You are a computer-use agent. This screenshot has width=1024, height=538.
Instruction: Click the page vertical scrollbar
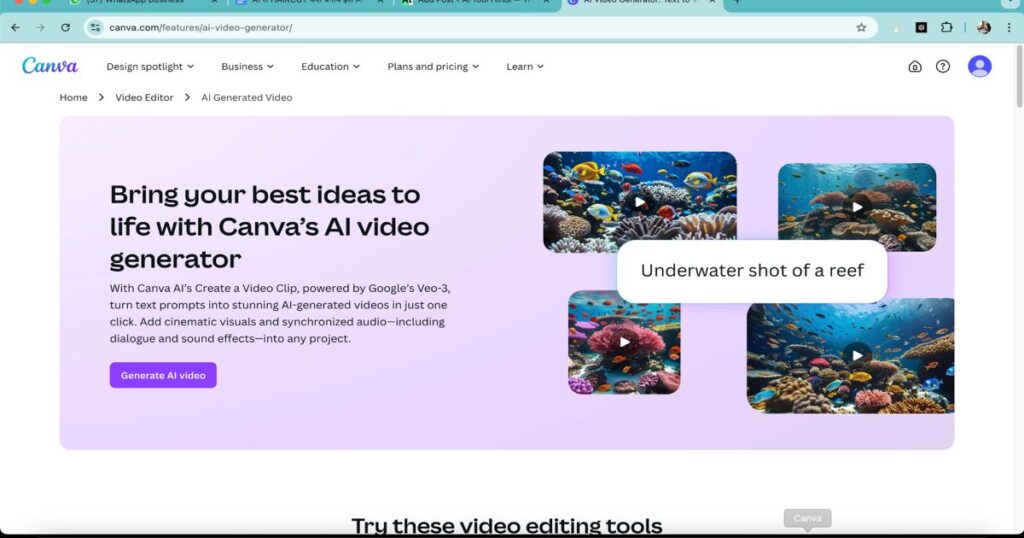(x=1019, y=76)
